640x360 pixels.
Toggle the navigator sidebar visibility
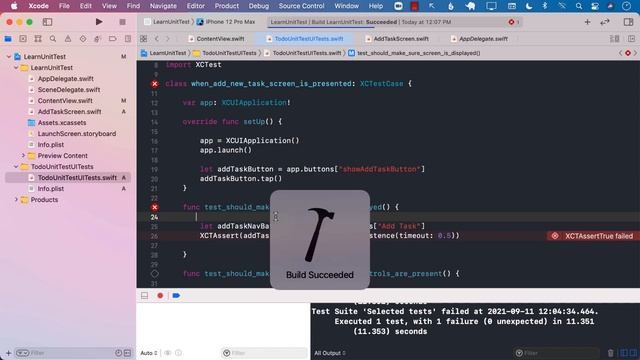coord(47,22)
